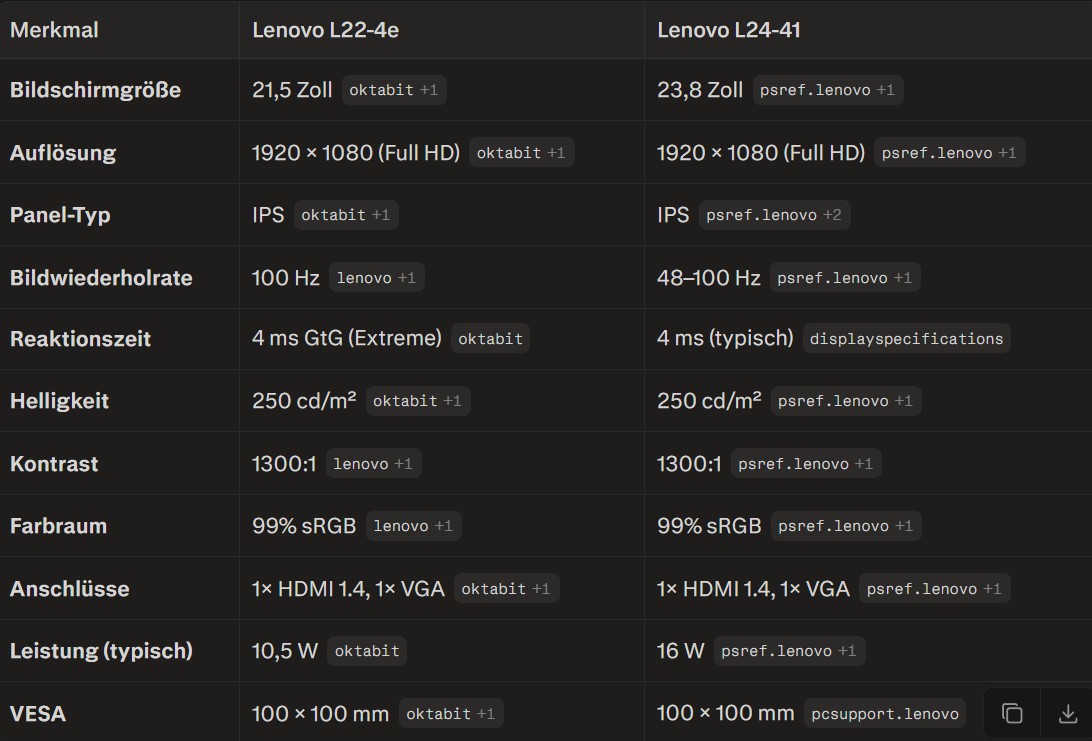Select the 16 W value
Image resolution: width=1092 pixels, height=741 pixels.
680,650
